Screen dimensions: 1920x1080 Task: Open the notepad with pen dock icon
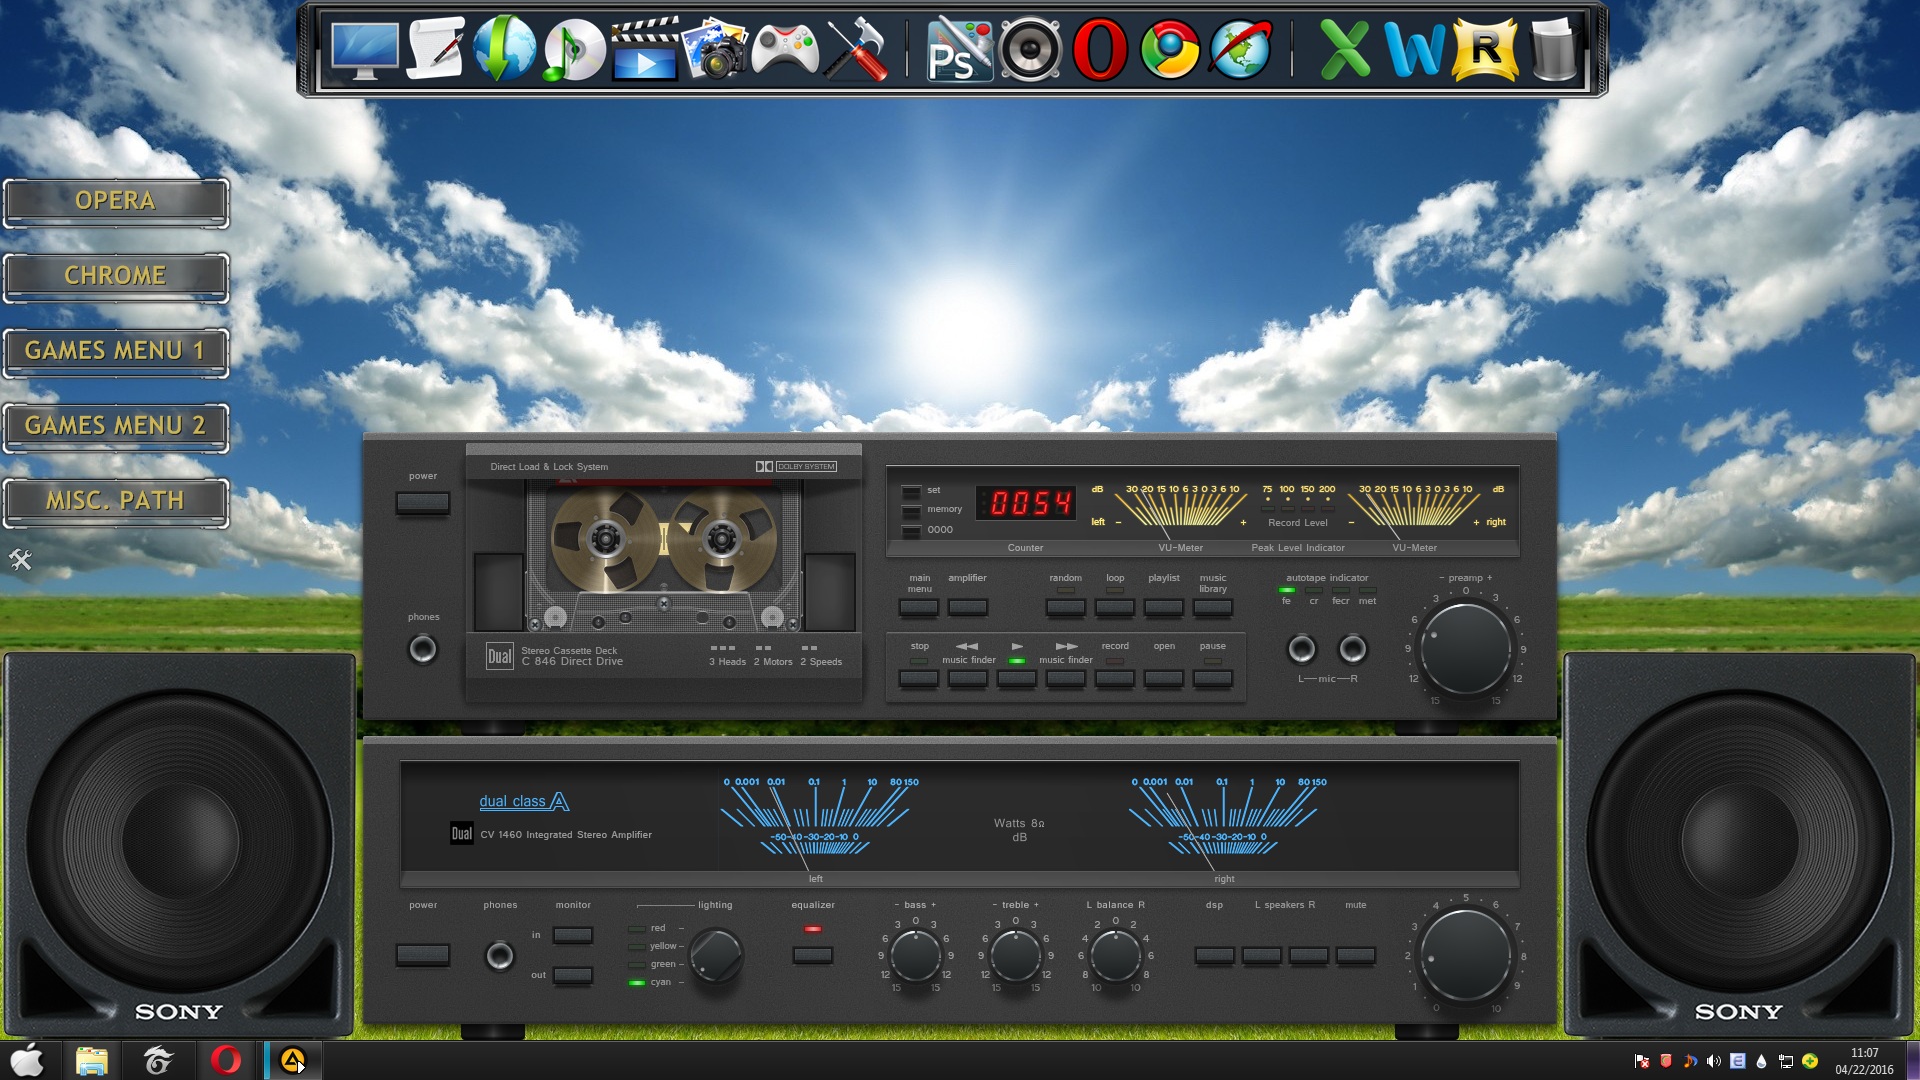pos(436,48)
